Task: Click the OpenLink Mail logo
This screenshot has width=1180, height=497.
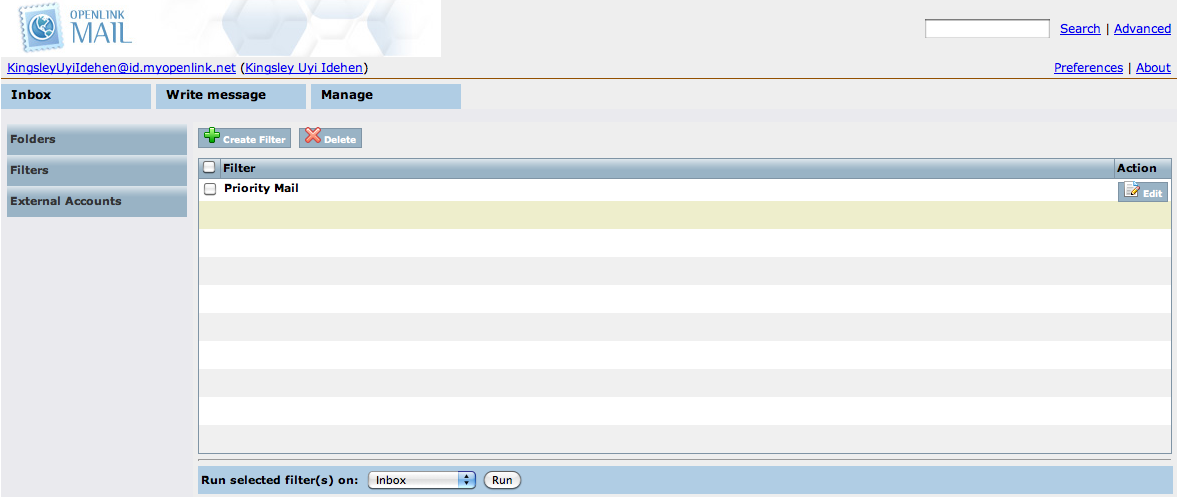Action: pyautogui.click(x=77, y=26)
